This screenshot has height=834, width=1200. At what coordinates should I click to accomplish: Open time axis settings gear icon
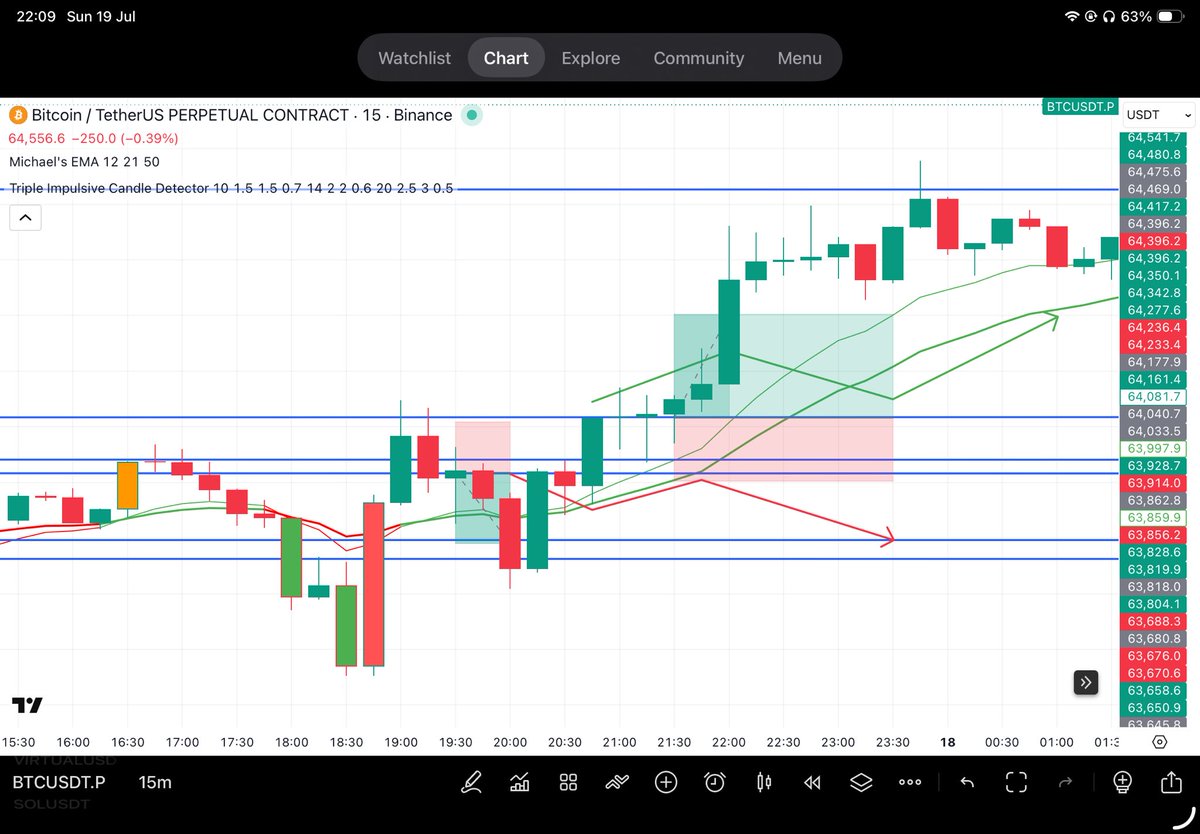[x=1159, y=742]
